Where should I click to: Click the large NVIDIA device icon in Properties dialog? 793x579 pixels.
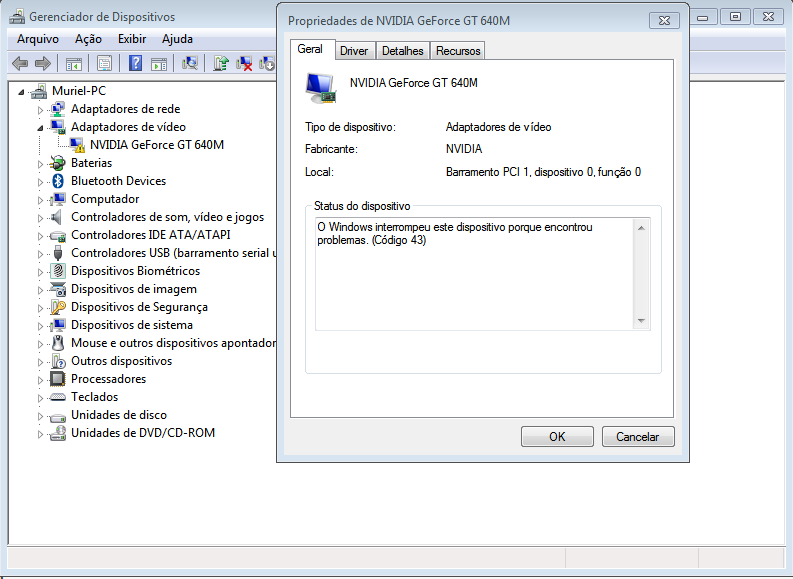coord(321,88)
